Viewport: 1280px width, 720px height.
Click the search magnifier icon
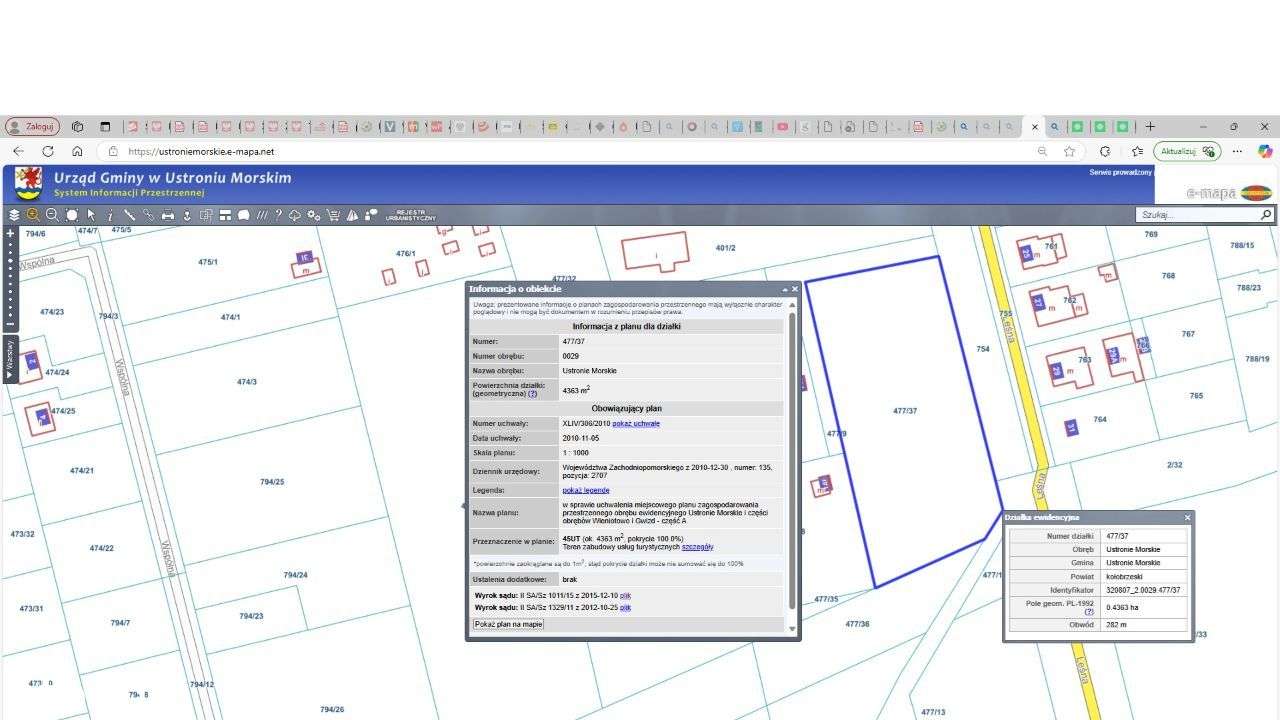[x=1266, y=215]
